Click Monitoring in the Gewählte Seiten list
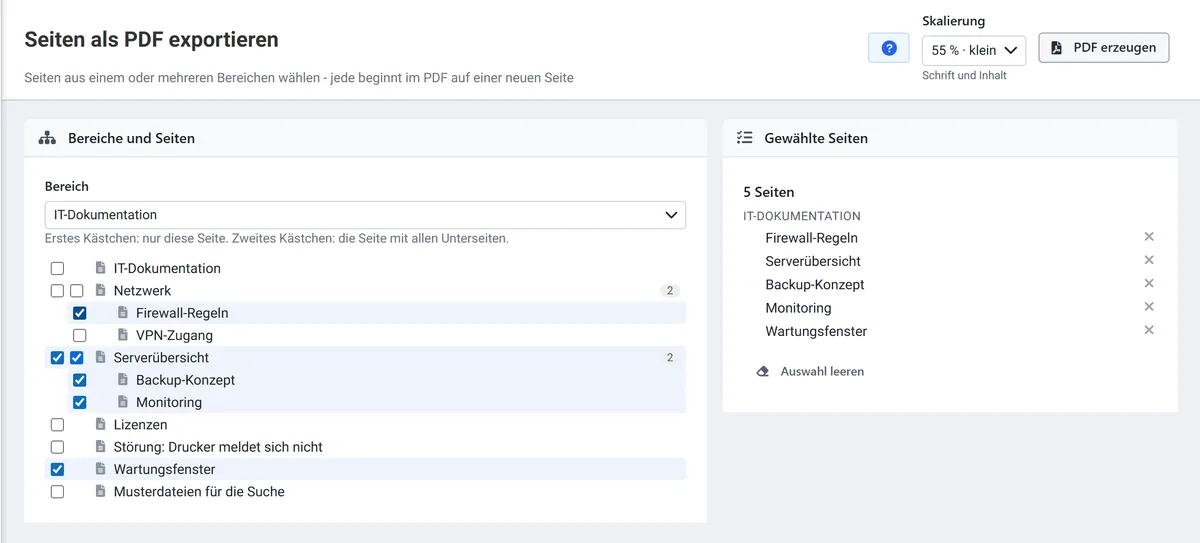The image size is (1200, 543). click(798, 308)
